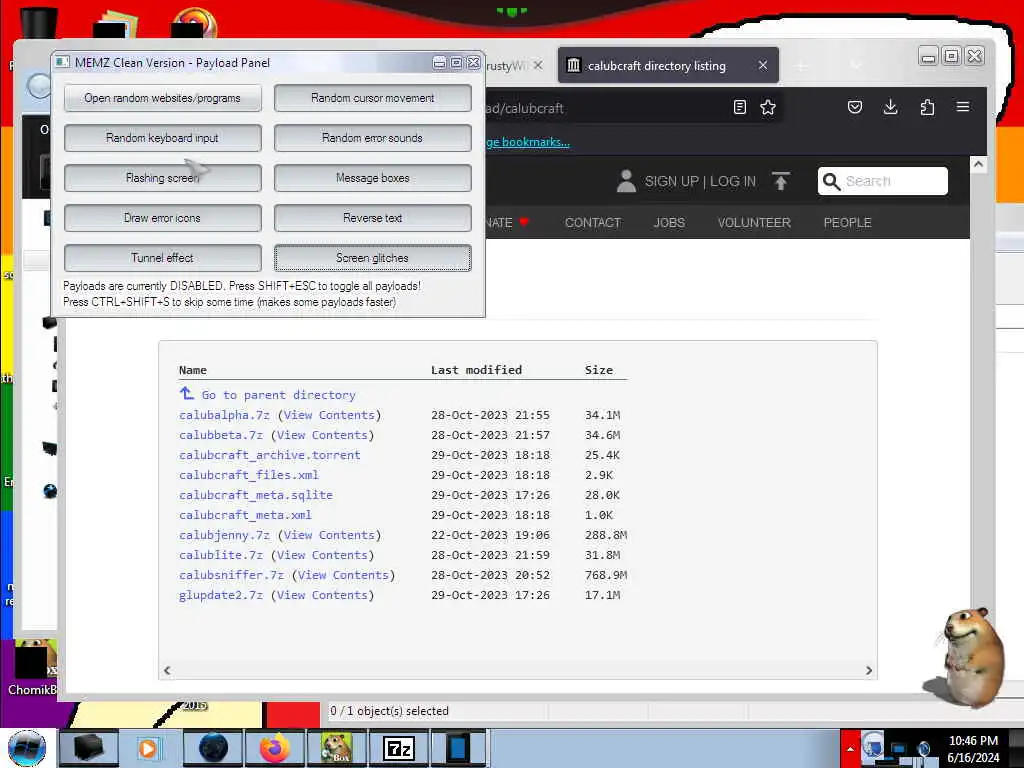Click SIGN UP | LOG IN

tap(700, 182)
